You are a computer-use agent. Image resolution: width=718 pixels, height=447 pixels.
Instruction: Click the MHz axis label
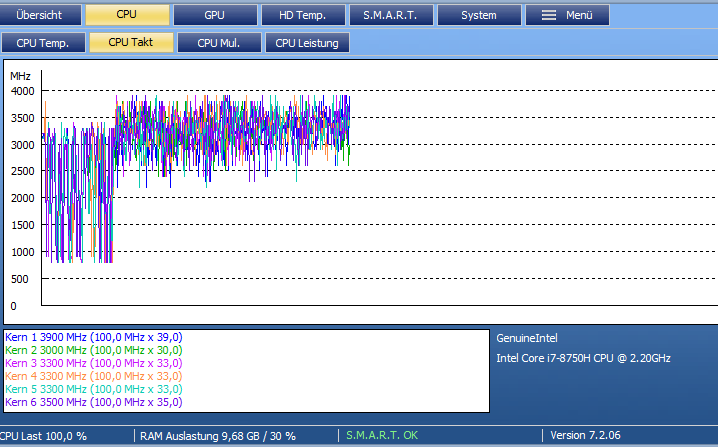(x=20, y=76)
